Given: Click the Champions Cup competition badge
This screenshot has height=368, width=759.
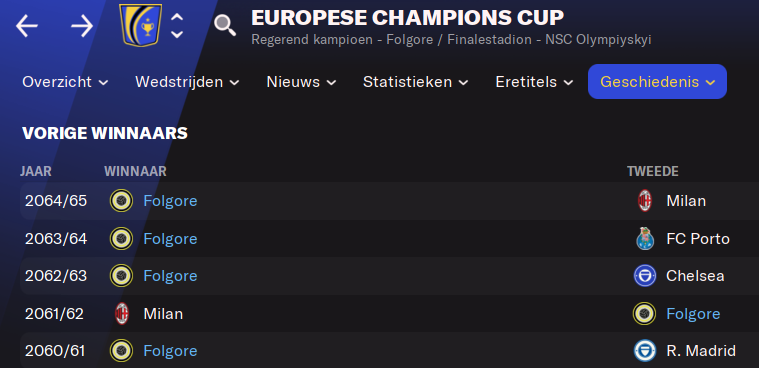Looking at the screenshot, I should (141, 25).
